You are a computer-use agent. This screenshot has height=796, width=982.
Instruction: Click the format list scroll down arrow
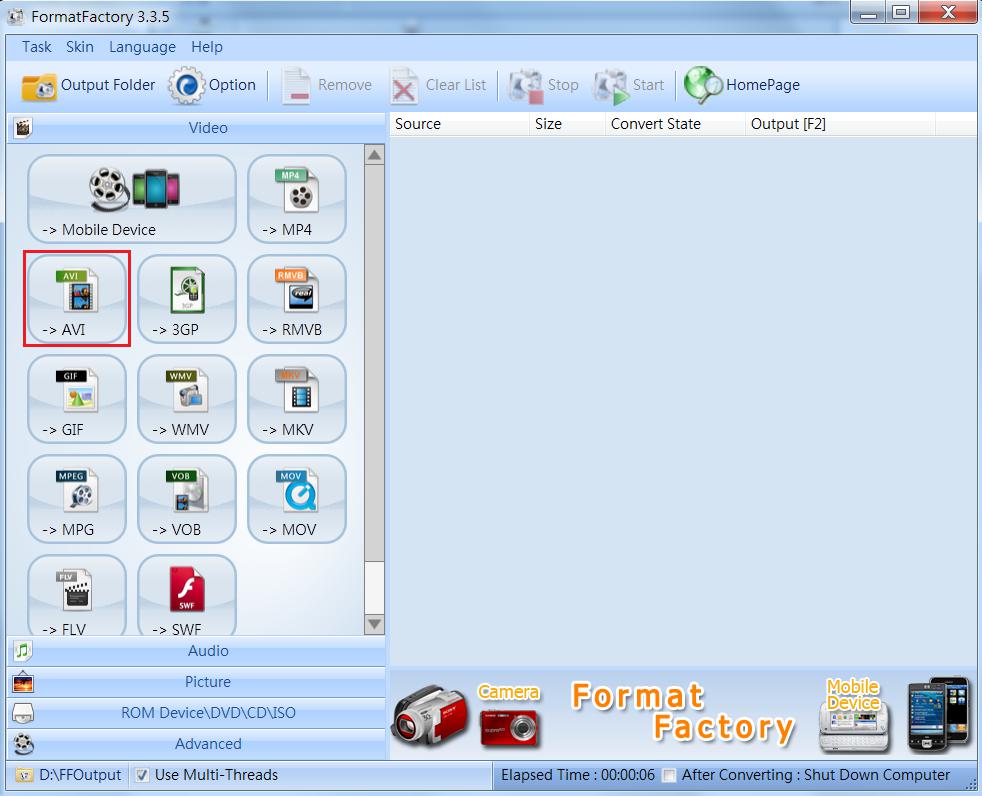pyautogui.click(x=375, y=624)
